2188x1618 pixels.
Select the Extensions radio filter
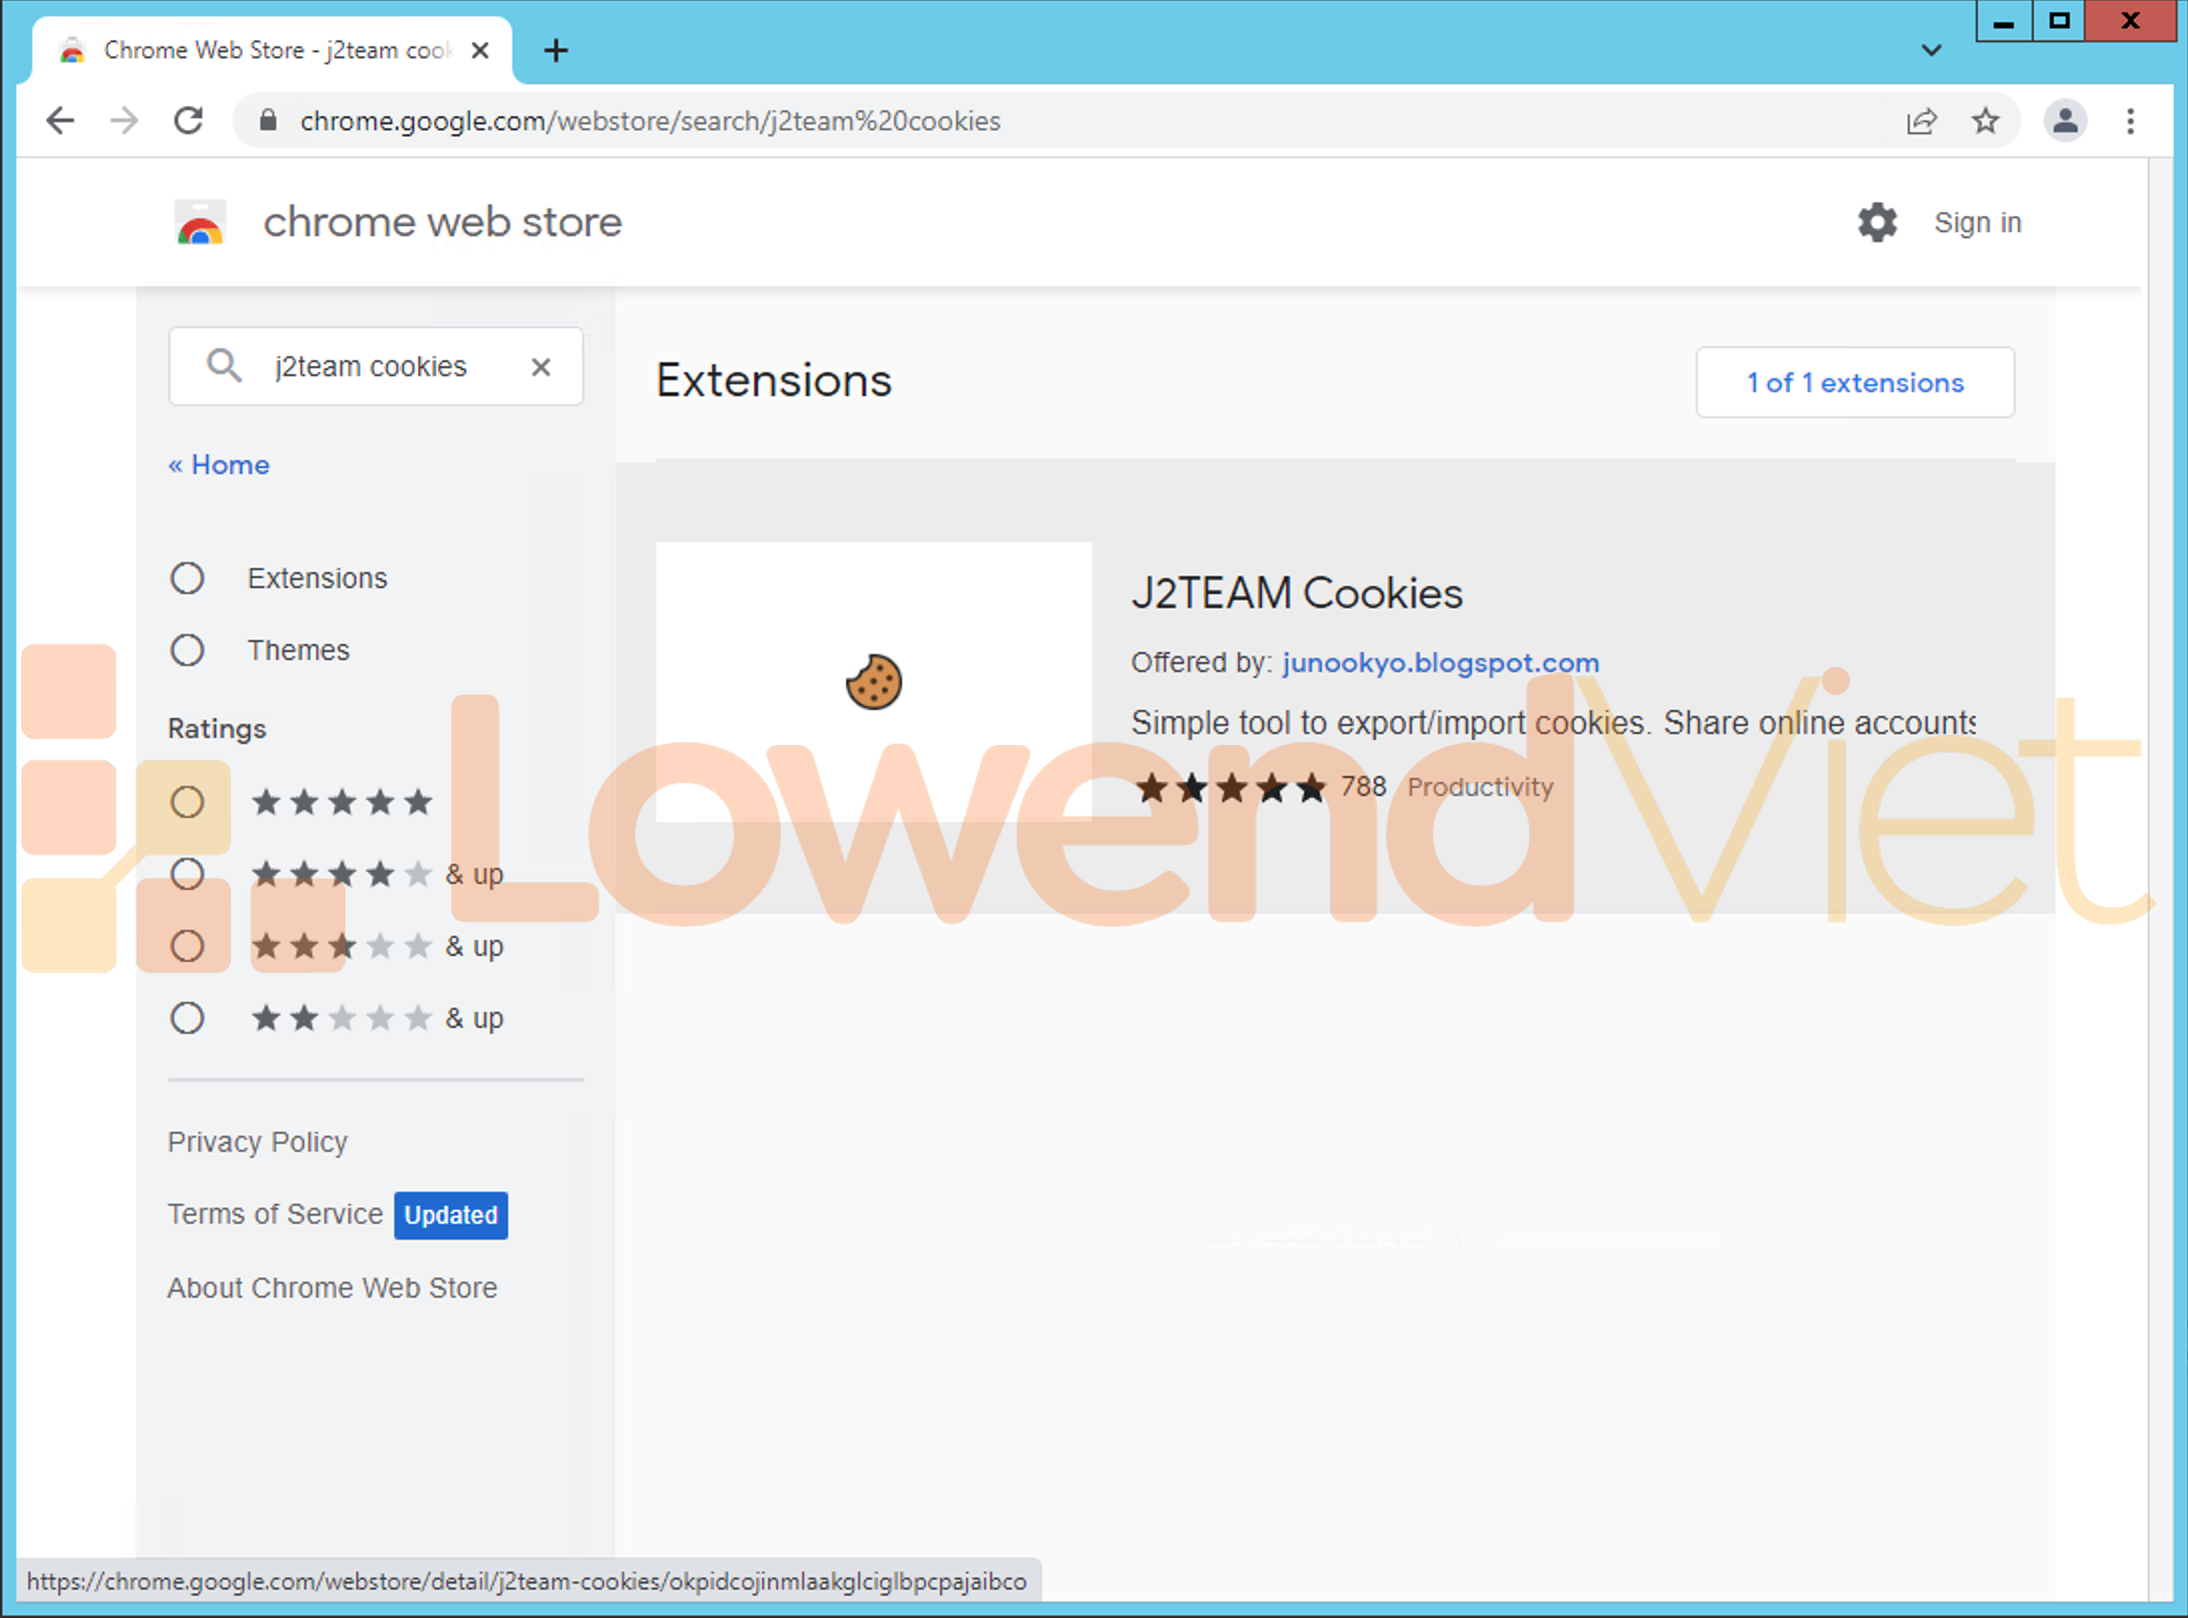click(187, 578)
